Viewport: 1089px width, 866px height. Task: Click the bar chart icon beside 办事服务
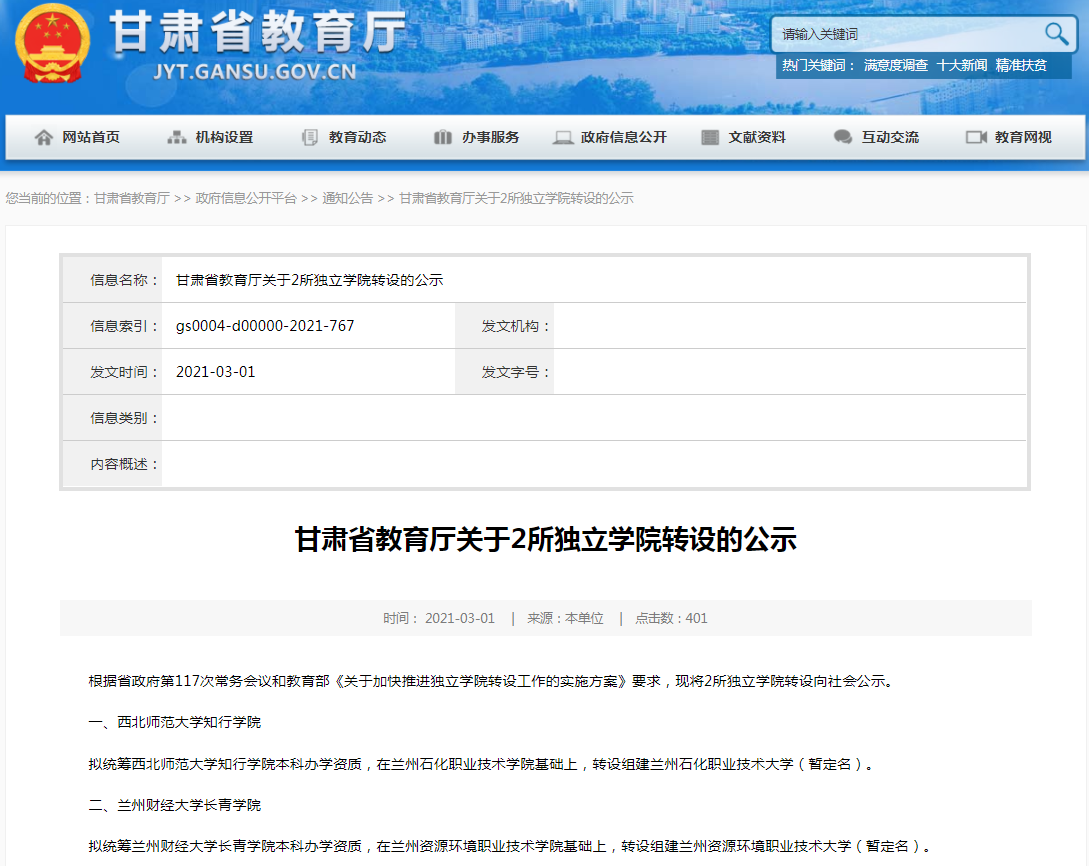tap(443, 137)
